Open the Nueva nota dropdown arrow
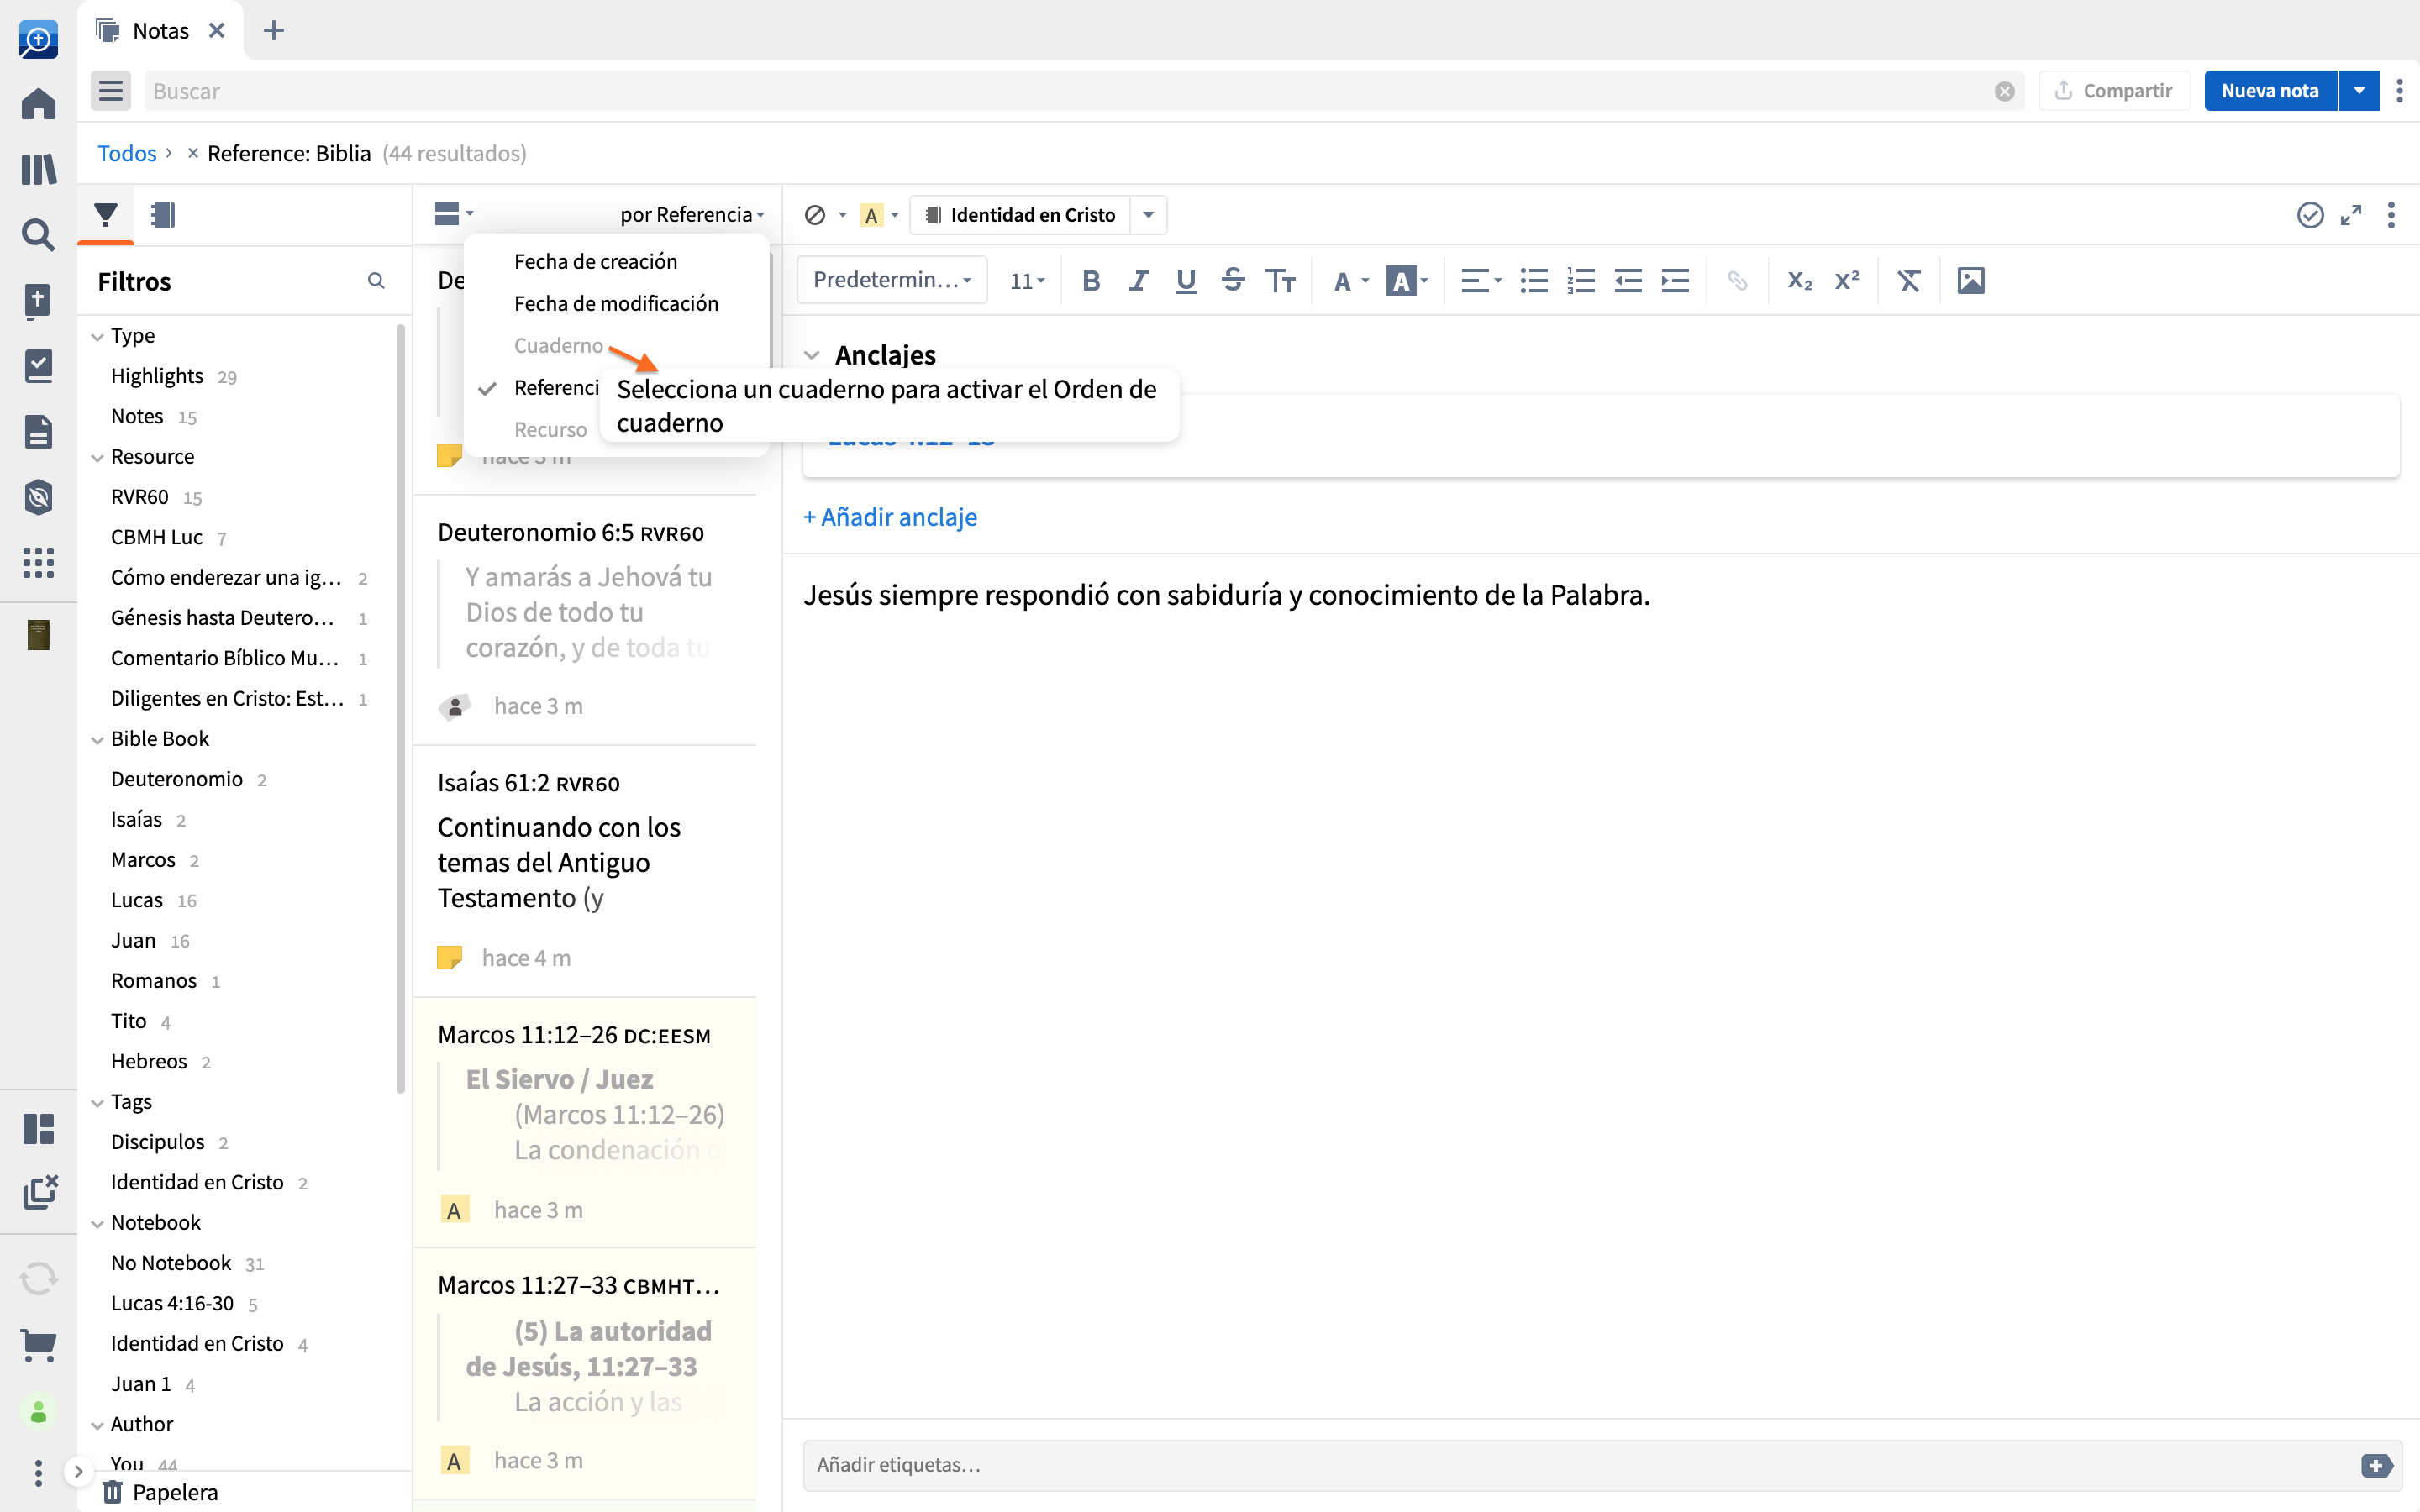2420x1512 pixels. pyautogui.click(x=2359, y=91)
